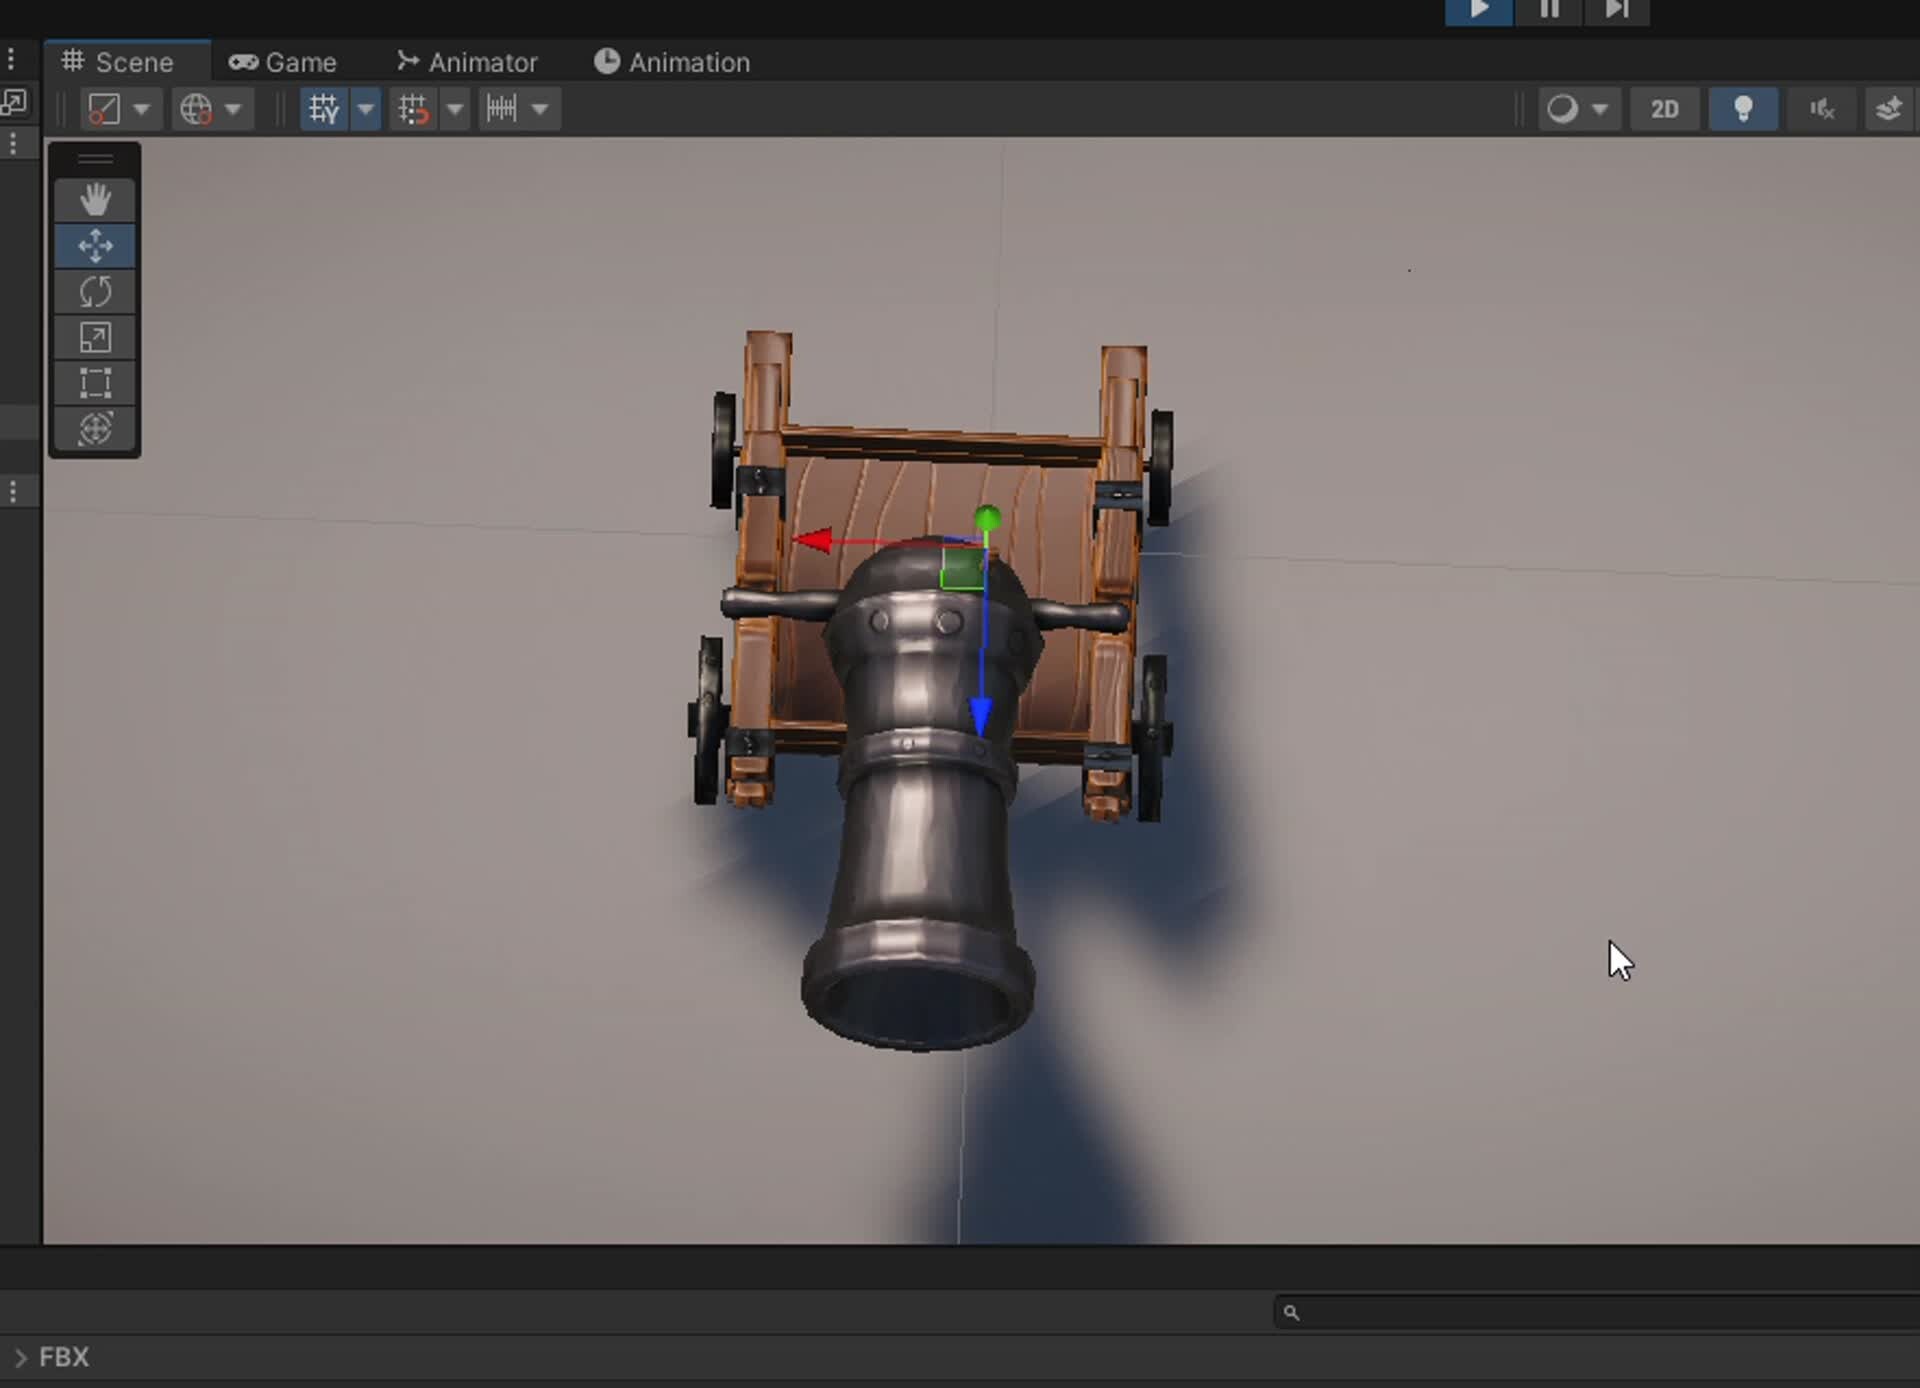Select the Hand tool for panning
The image size is (1920, 1388).
point(95,198)
